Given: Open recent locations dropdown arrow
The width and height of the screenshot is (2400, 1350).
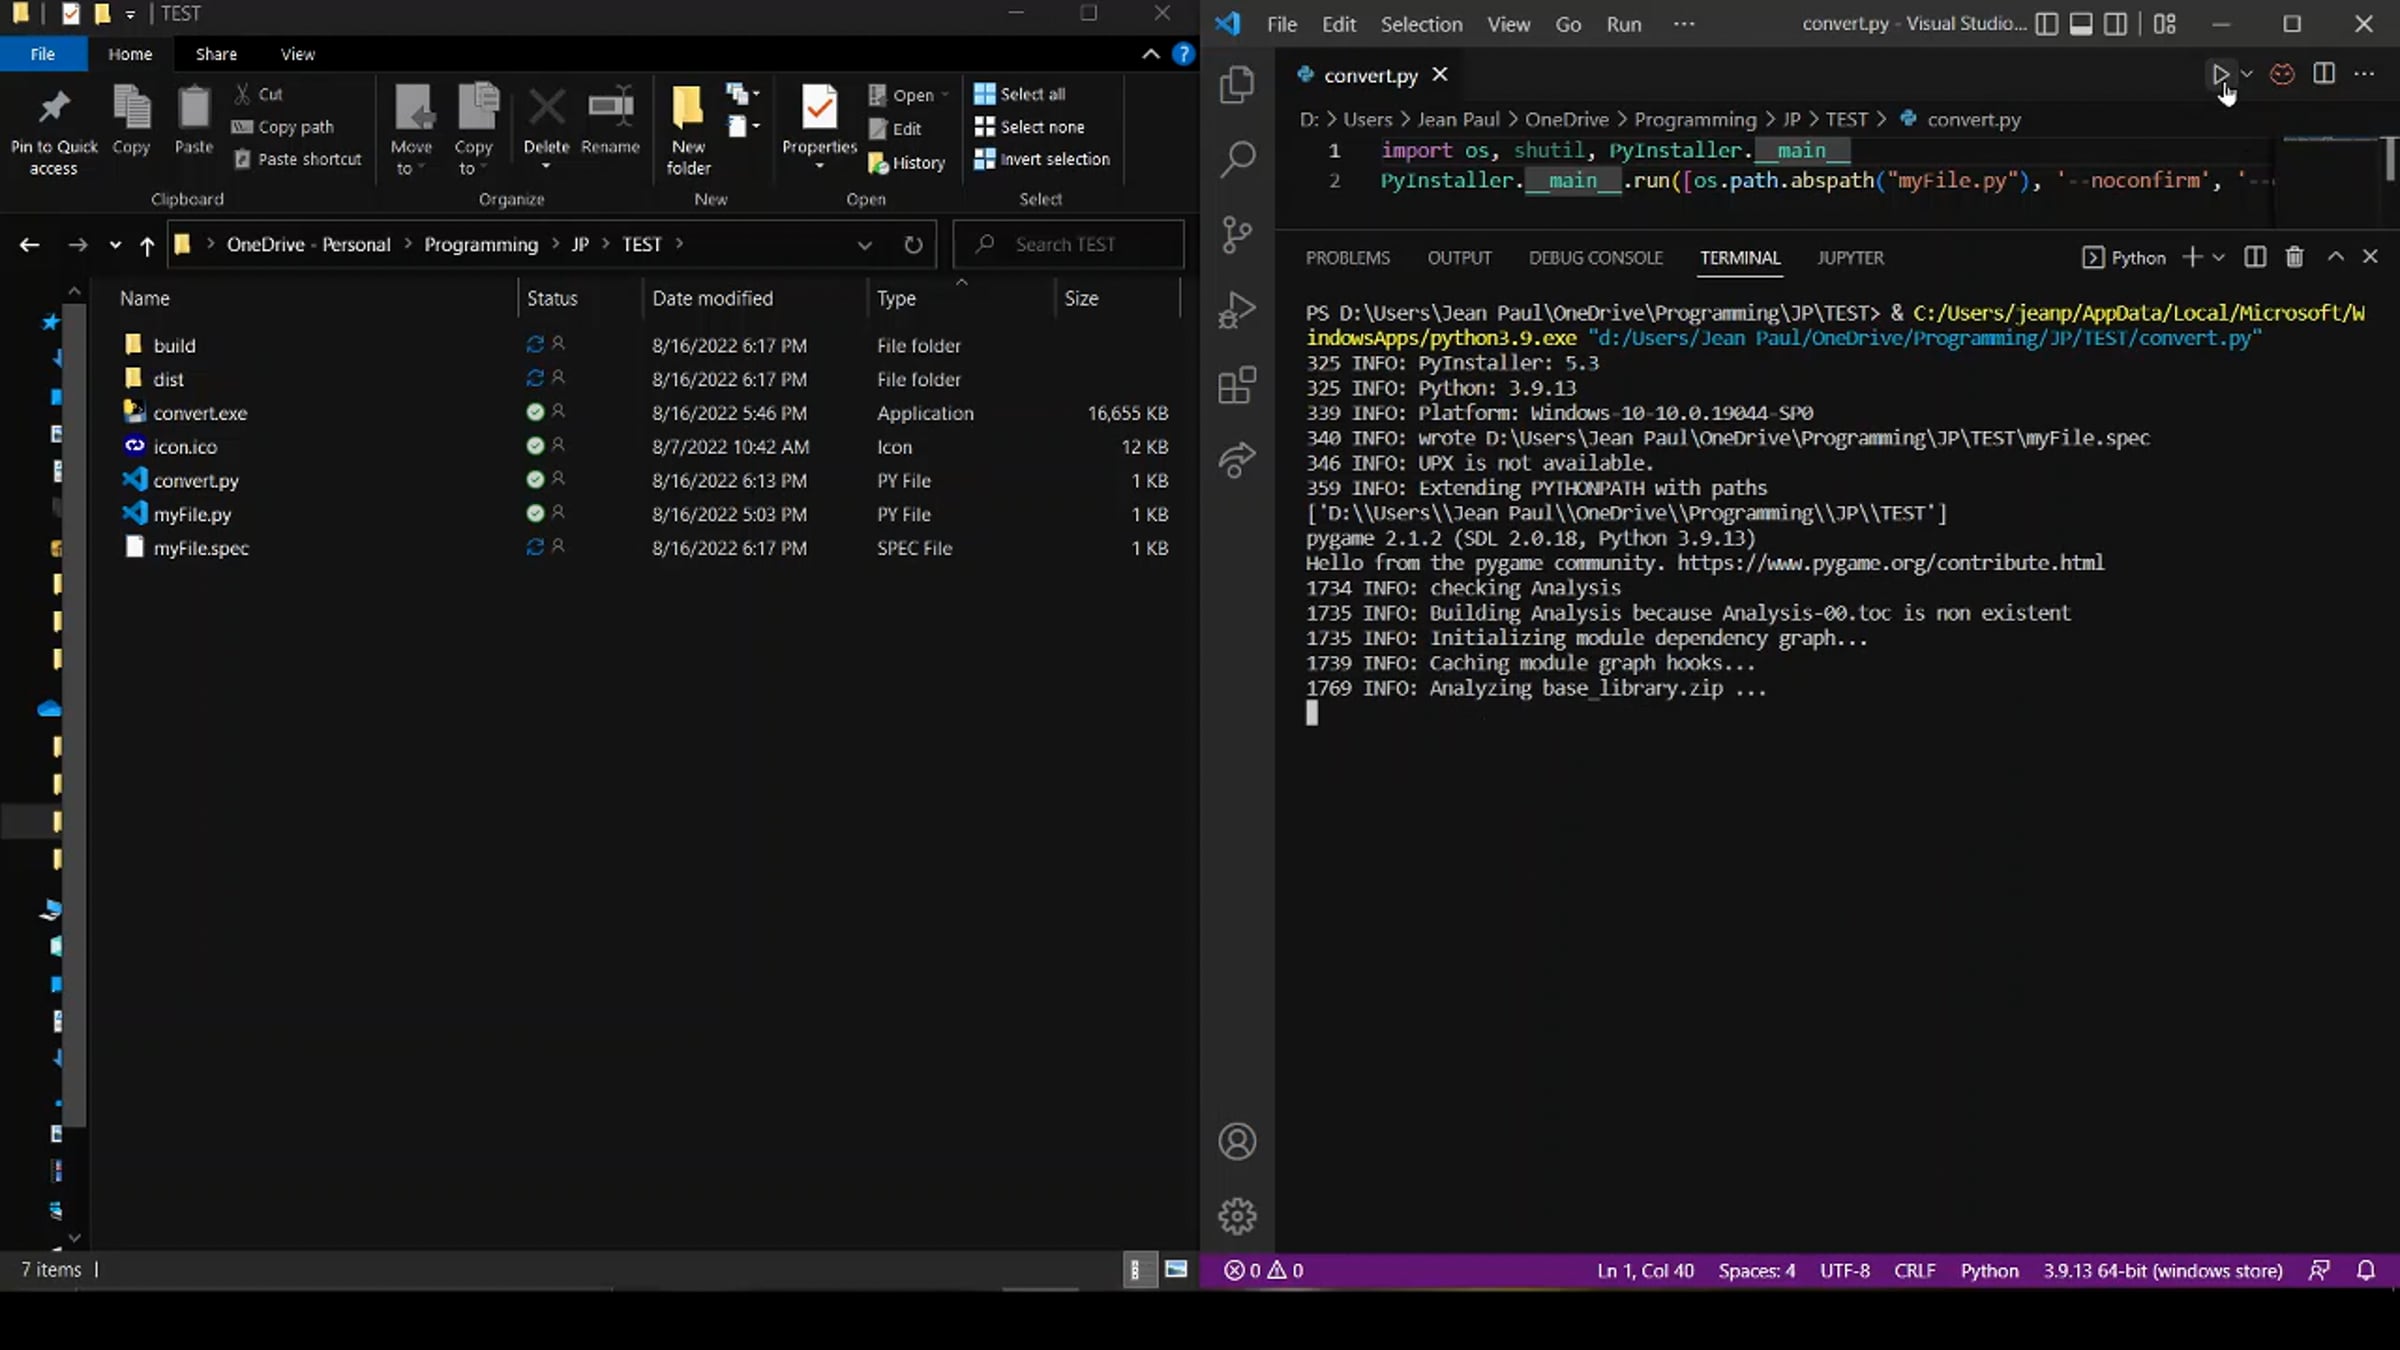Looking at the screenshot, I should (x=115, y=245).
